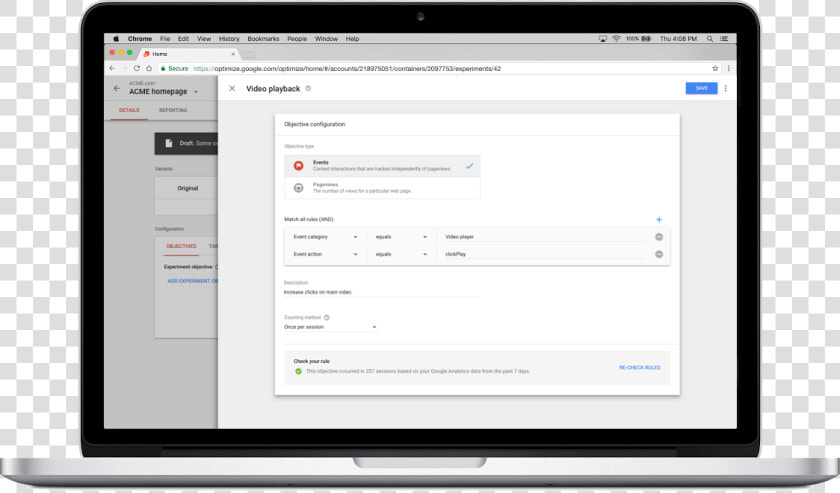Open Notification Center icon
The width and height of the screenshot is (840, 493).
724,39
